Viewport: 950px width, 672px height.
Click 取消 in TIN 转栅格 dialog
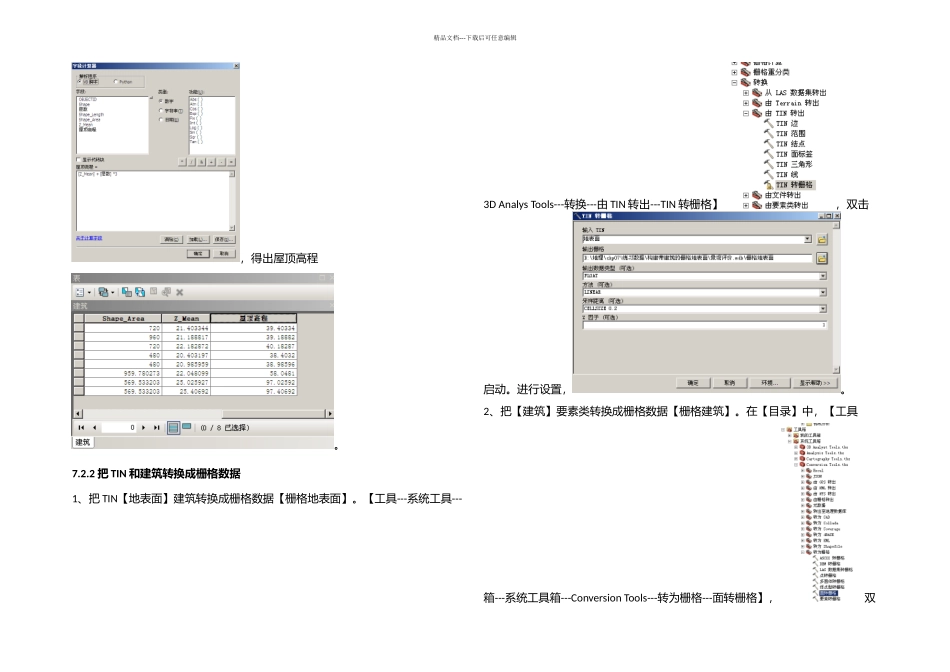pyautogui.click(x=729, y=383)
